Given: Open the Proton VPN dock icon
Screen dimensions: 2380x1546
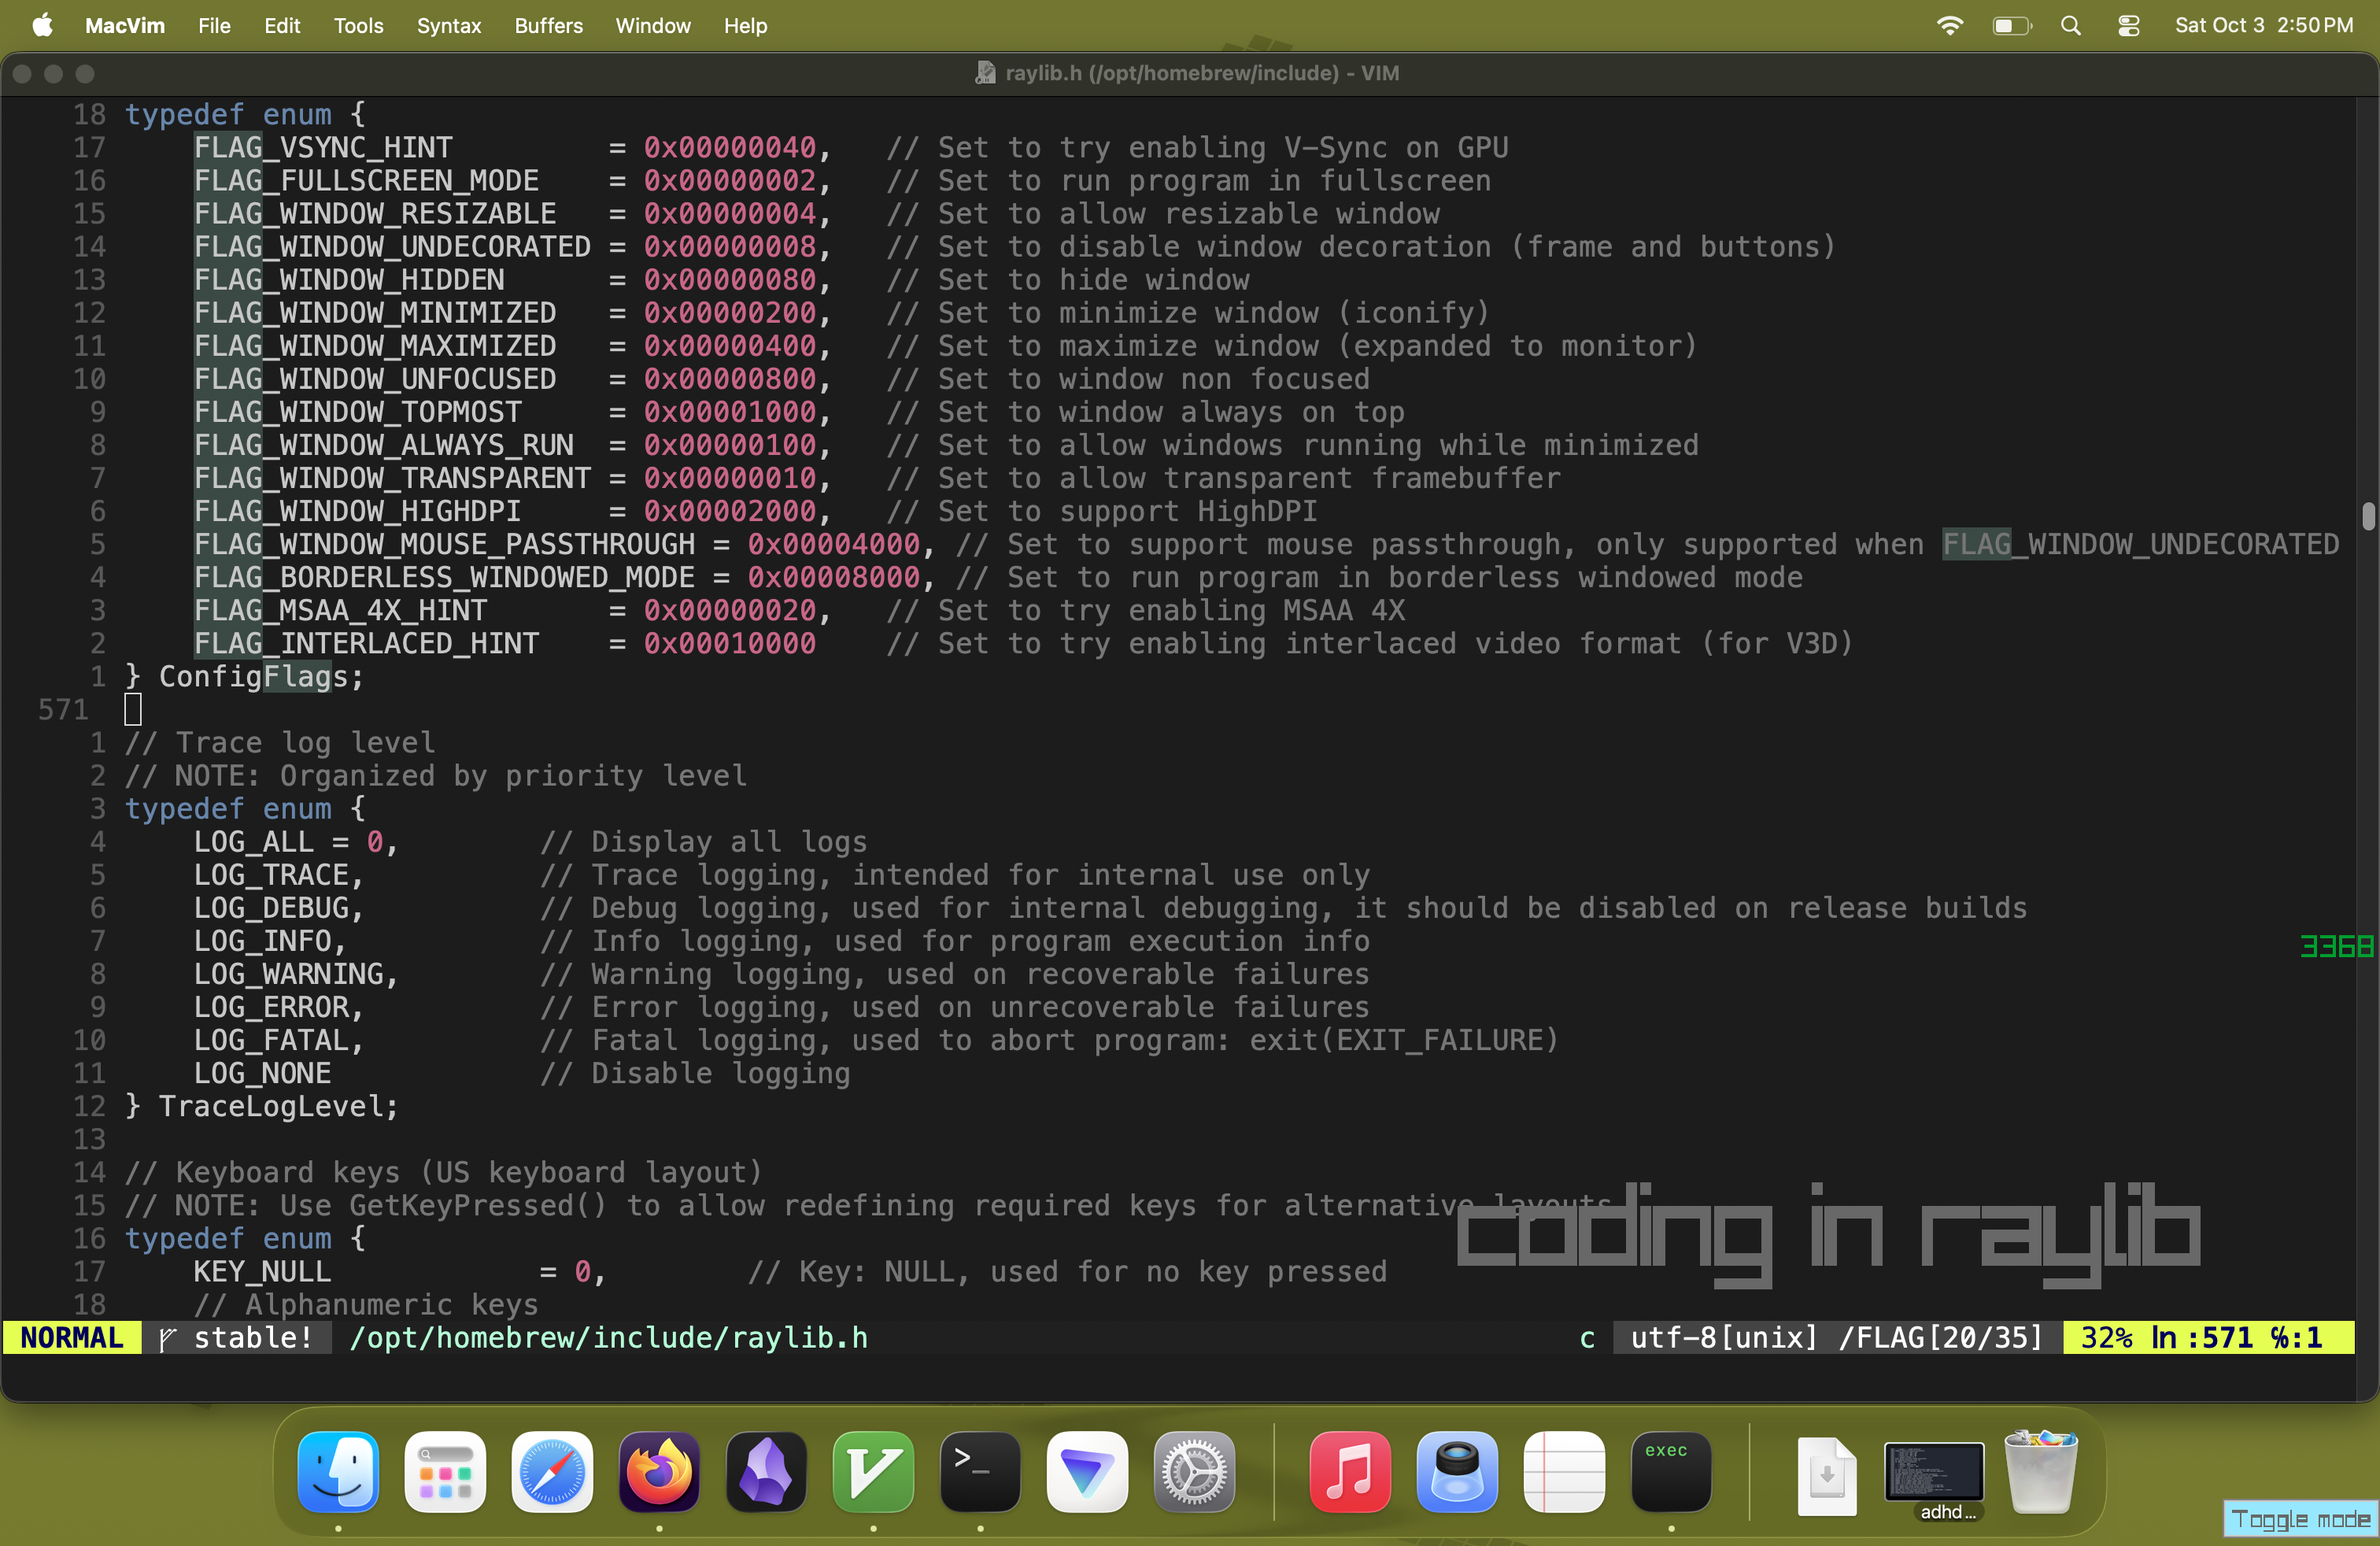Looking at the screenshot, I should tap(1087, 1471).
